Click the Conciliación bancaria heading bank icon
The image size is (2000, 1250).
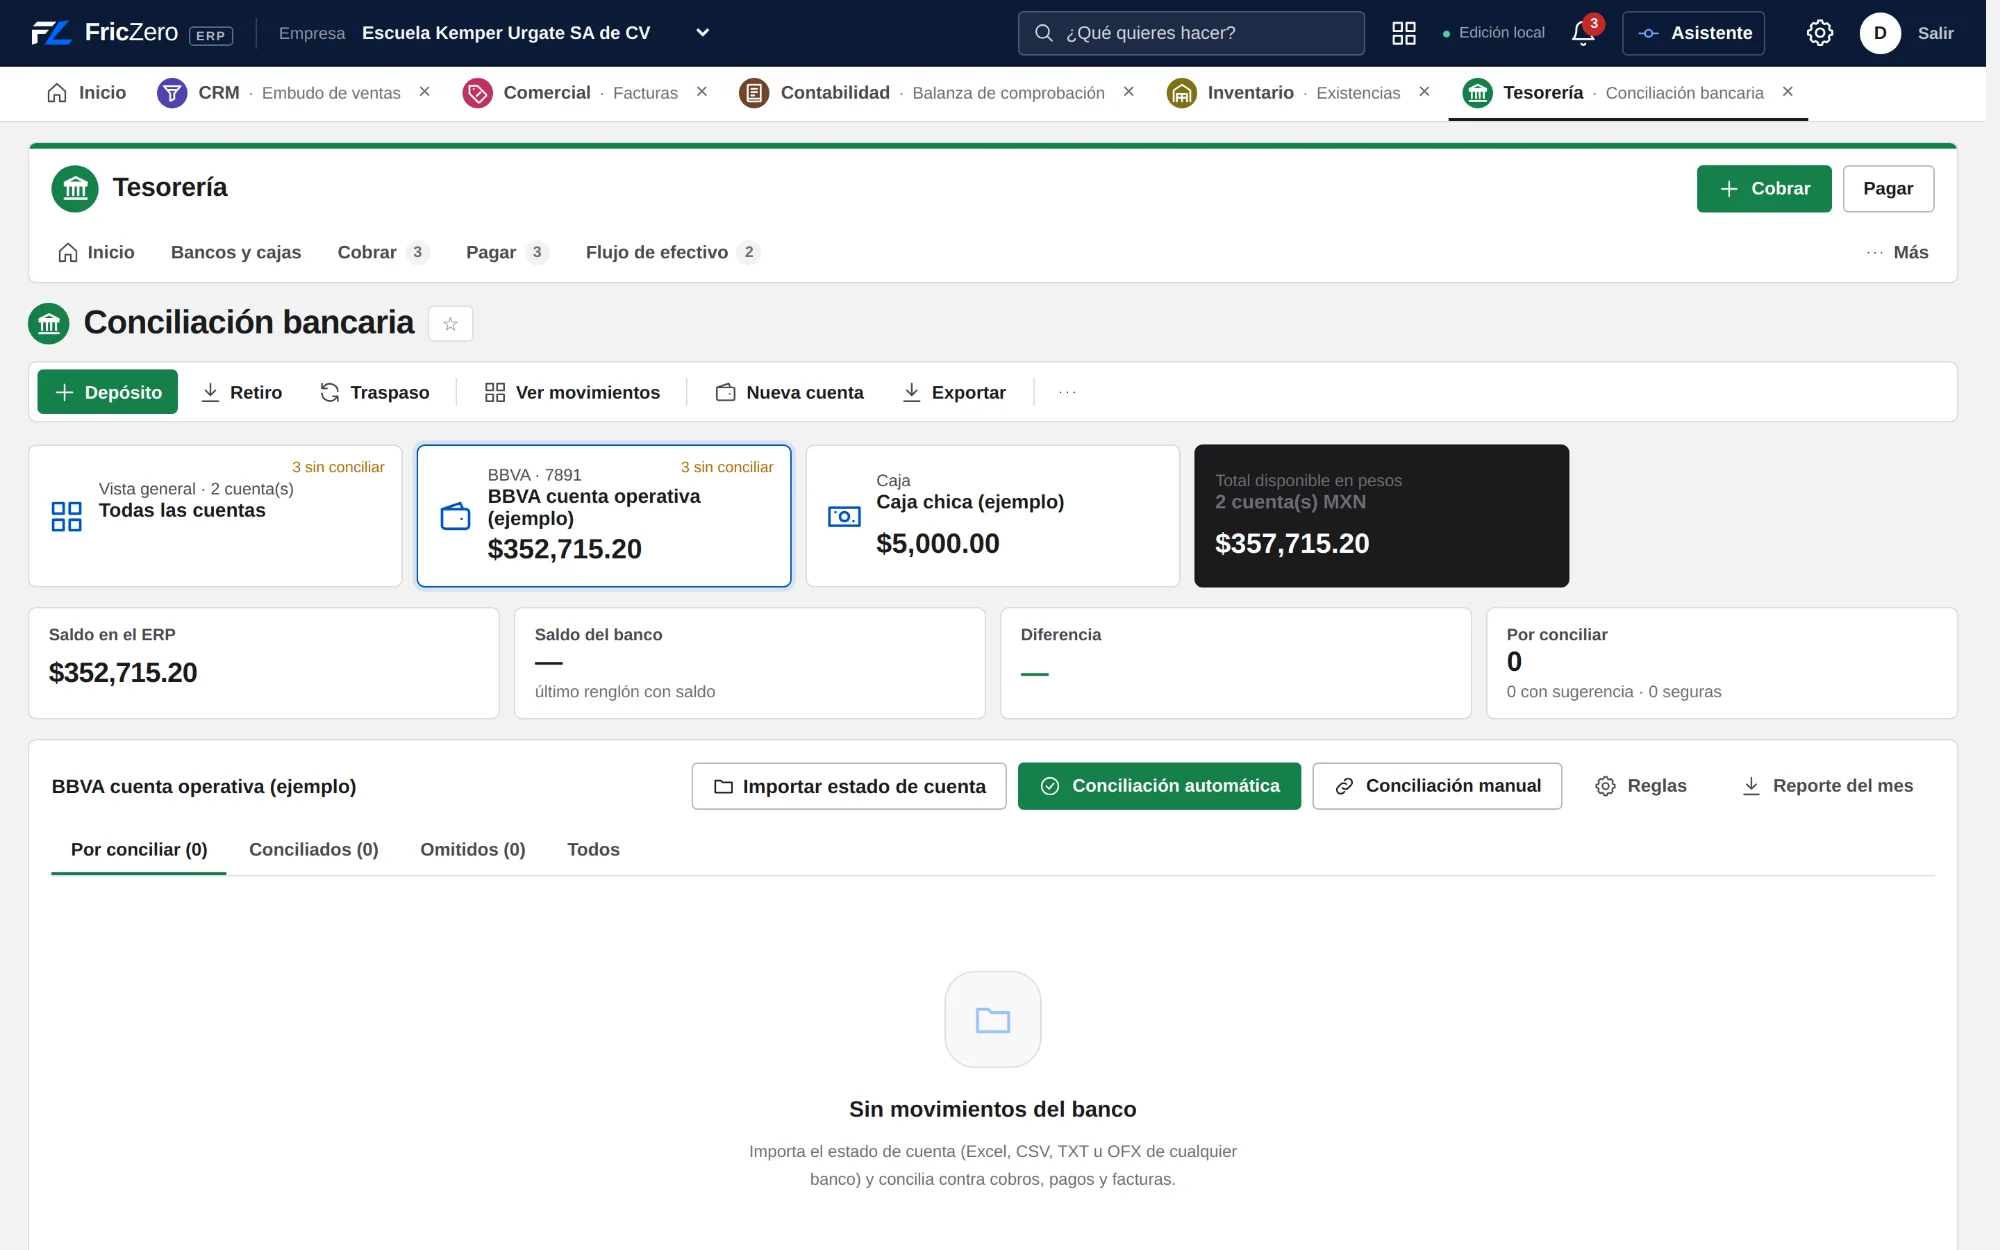(49, 323)
